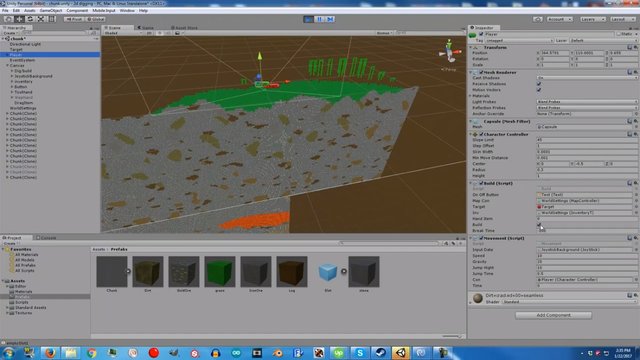
Task: Click the Play button
Action: [x=309, y=19]
